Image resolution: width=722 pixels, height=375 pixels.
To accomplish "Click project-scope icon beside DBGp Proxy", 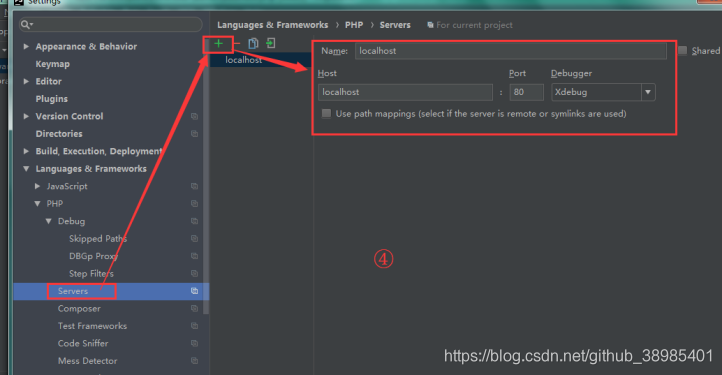I will tap(194, 256).
